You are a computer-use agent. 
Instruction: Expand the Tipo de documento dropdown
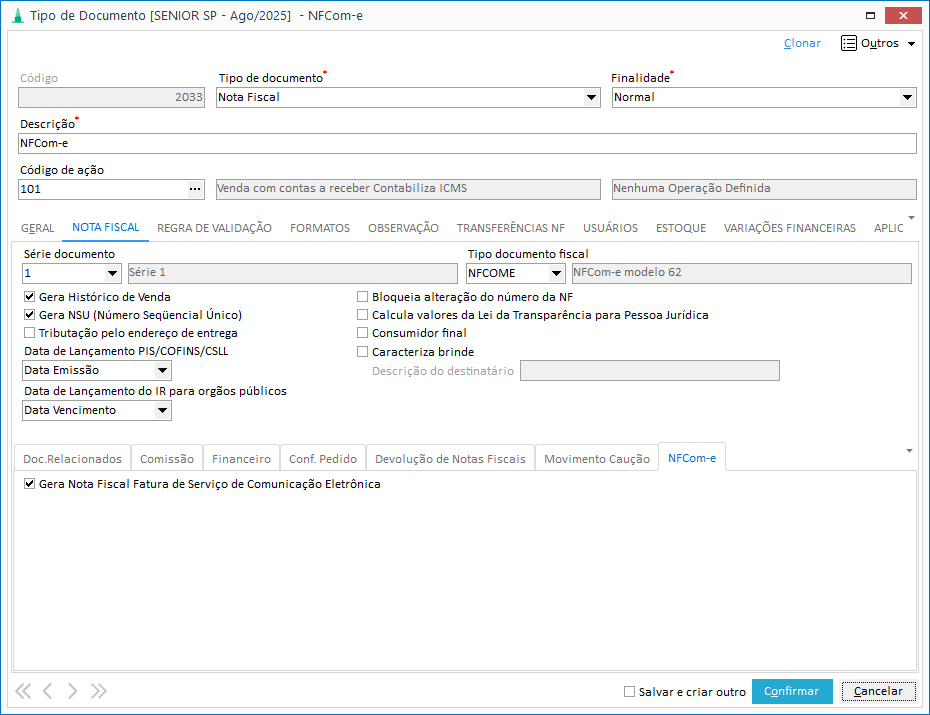(x=590, y=98)
